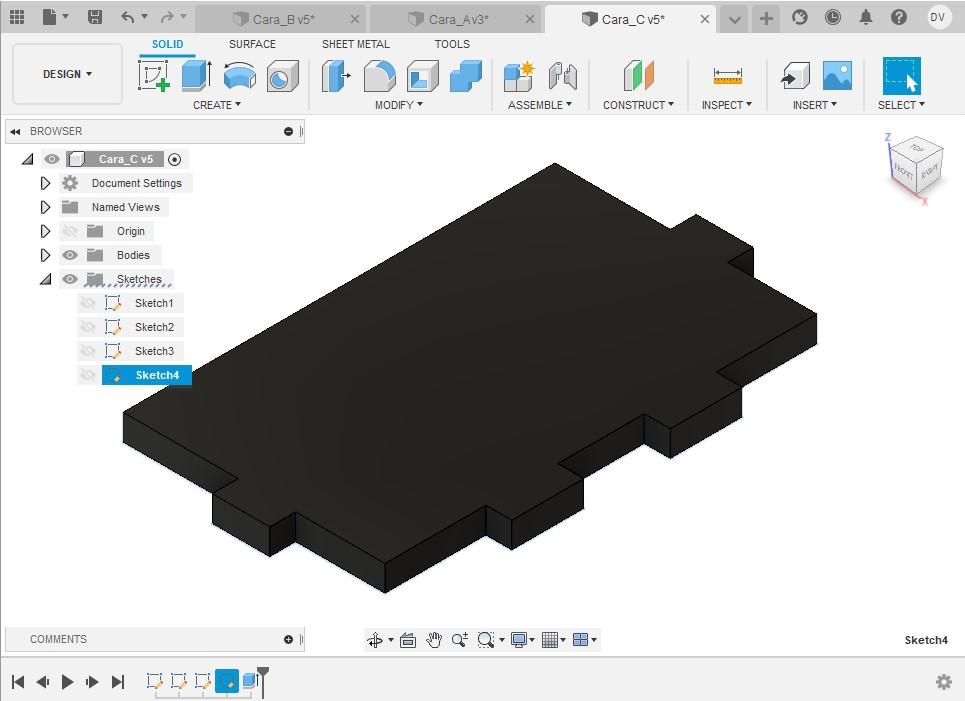Show Sketch1 via its eye icon
965x701 pixels.
[88, 303]
